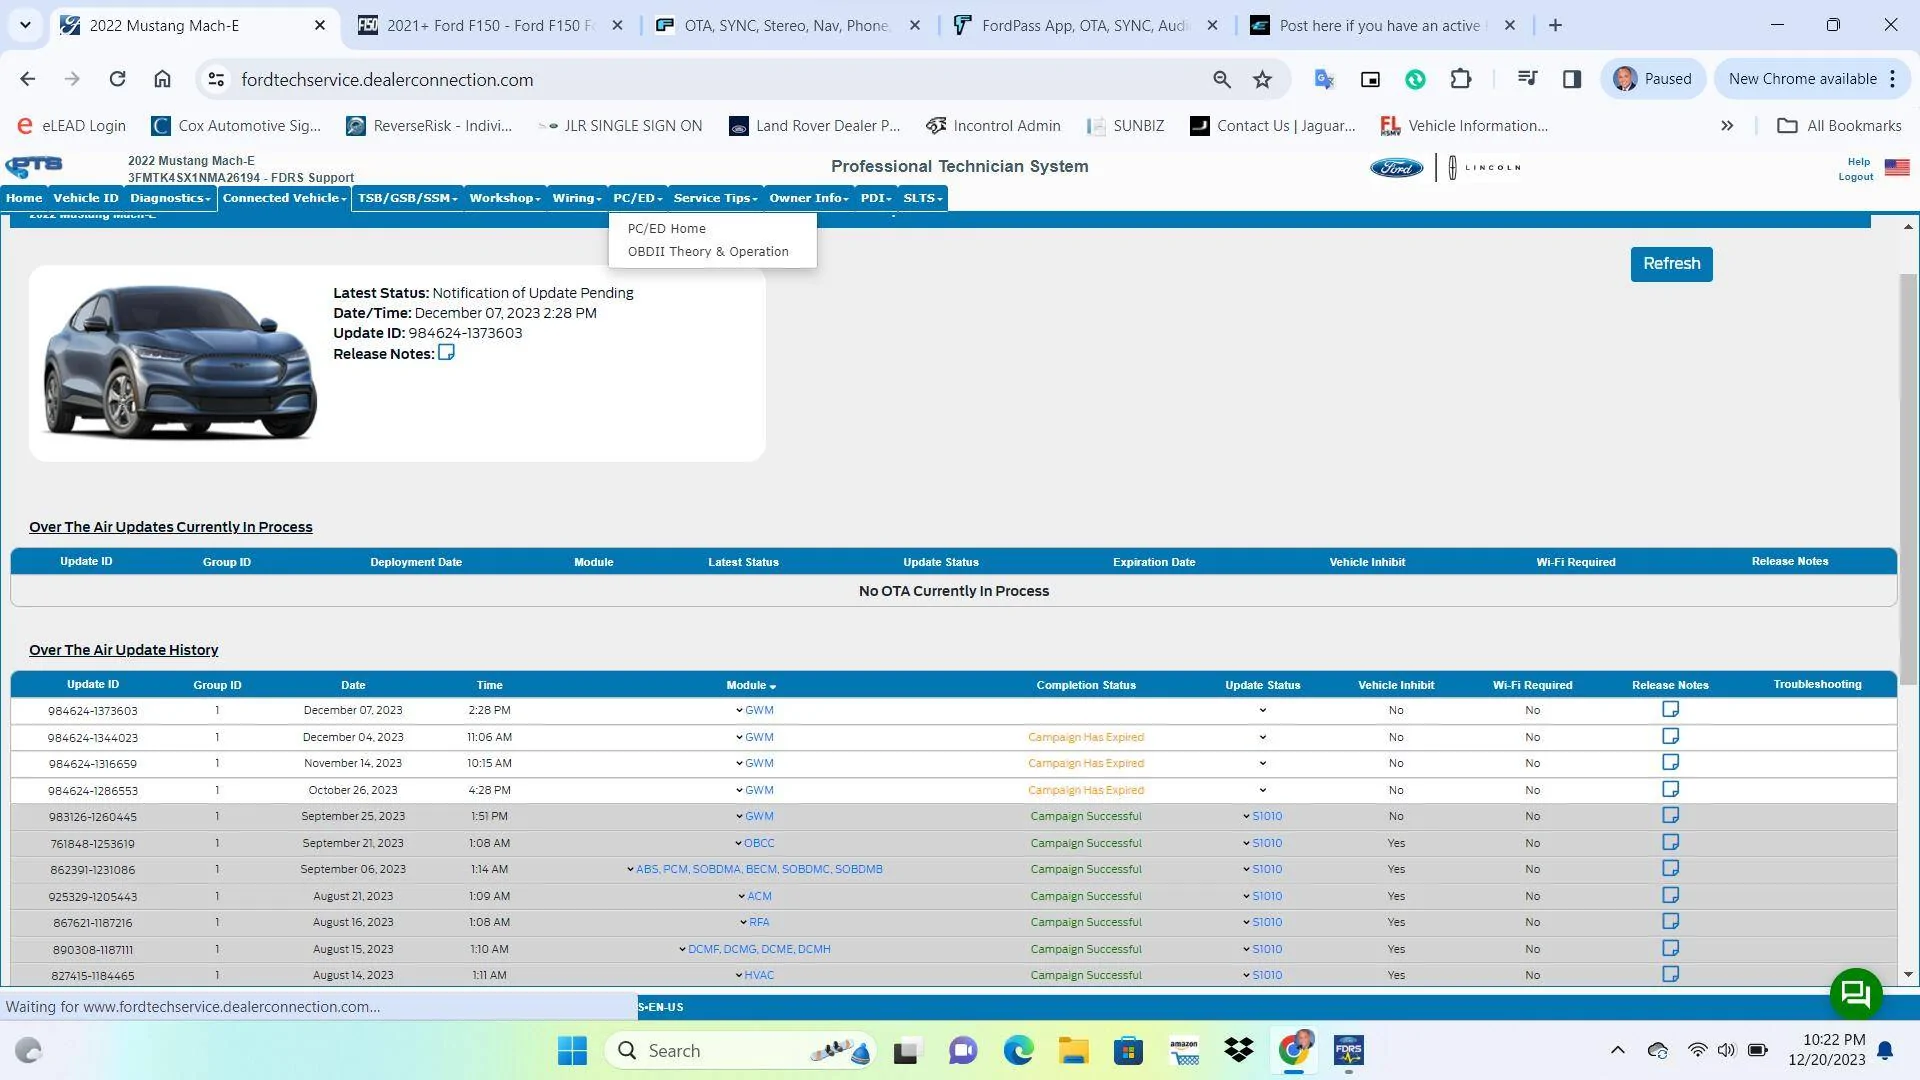Sort history by Module column header
The height and width of the screenshot is (1080, 1920).
click(x=751, y=686)
